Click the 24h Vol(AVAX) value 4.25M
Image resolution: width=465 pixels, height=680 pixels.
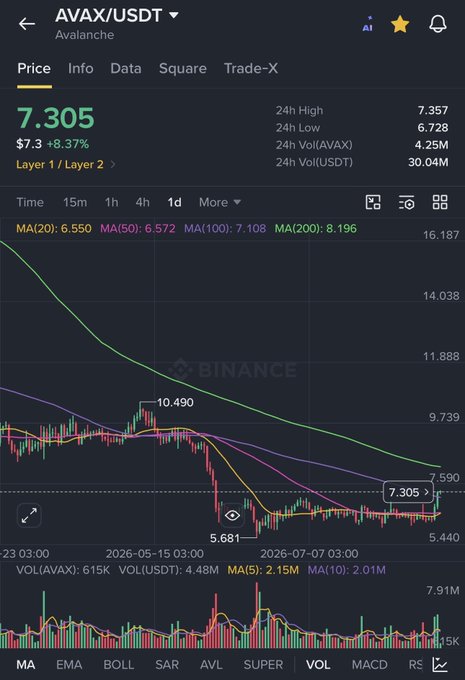click(432, 145)
